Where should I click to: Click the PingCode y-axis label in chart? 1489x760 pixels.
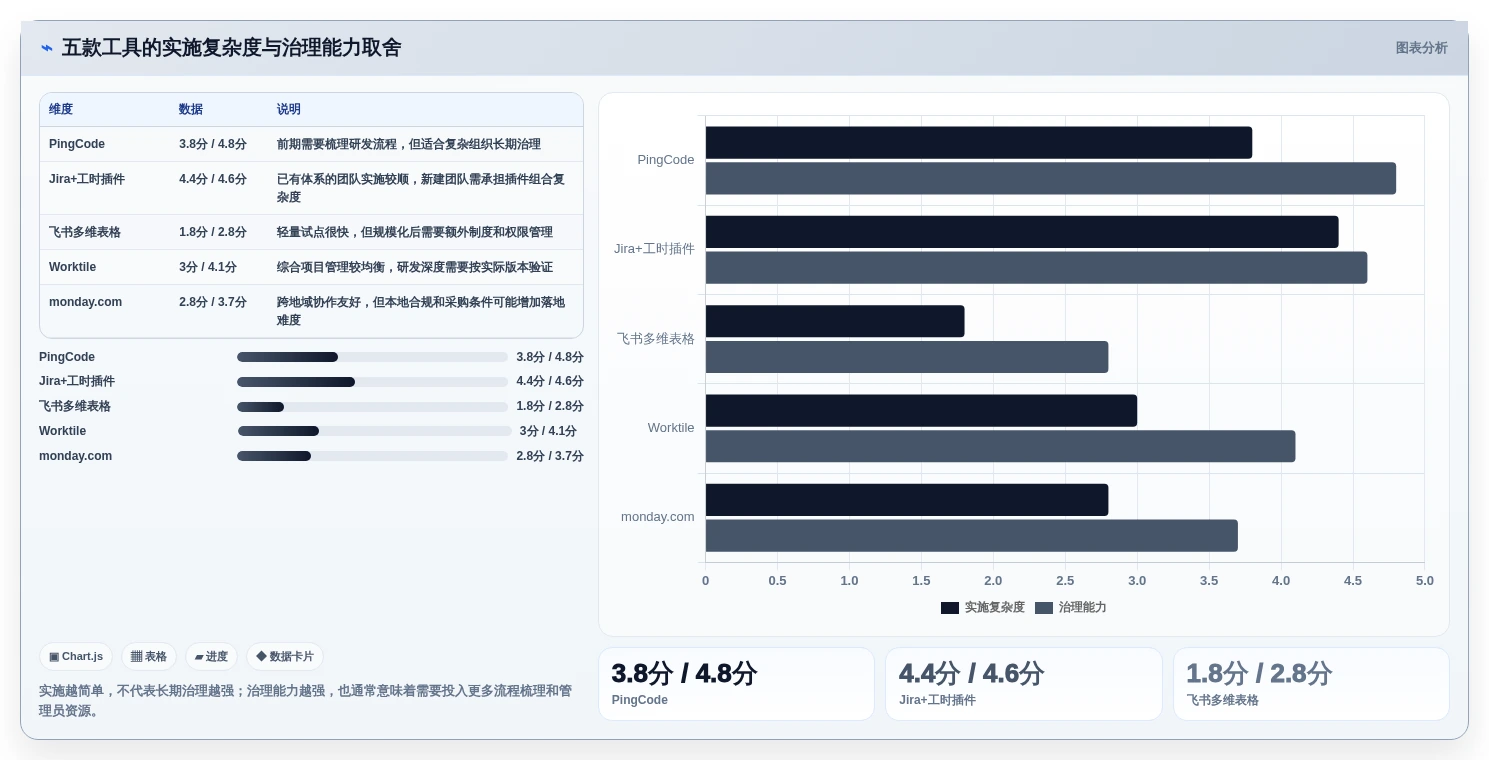click(x=666, y=160)
